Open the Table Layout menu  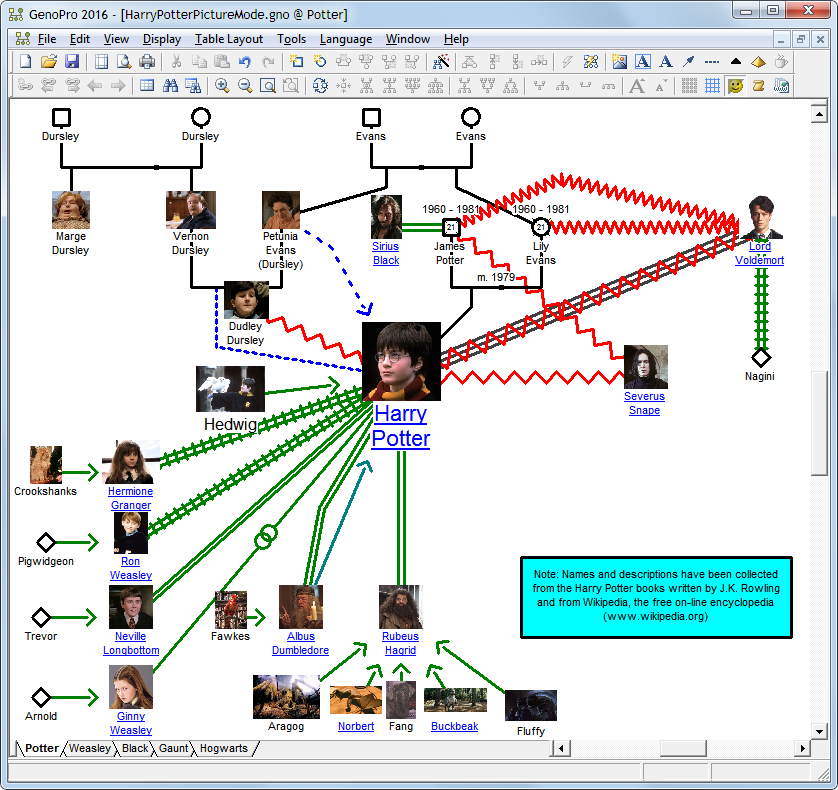229,39
